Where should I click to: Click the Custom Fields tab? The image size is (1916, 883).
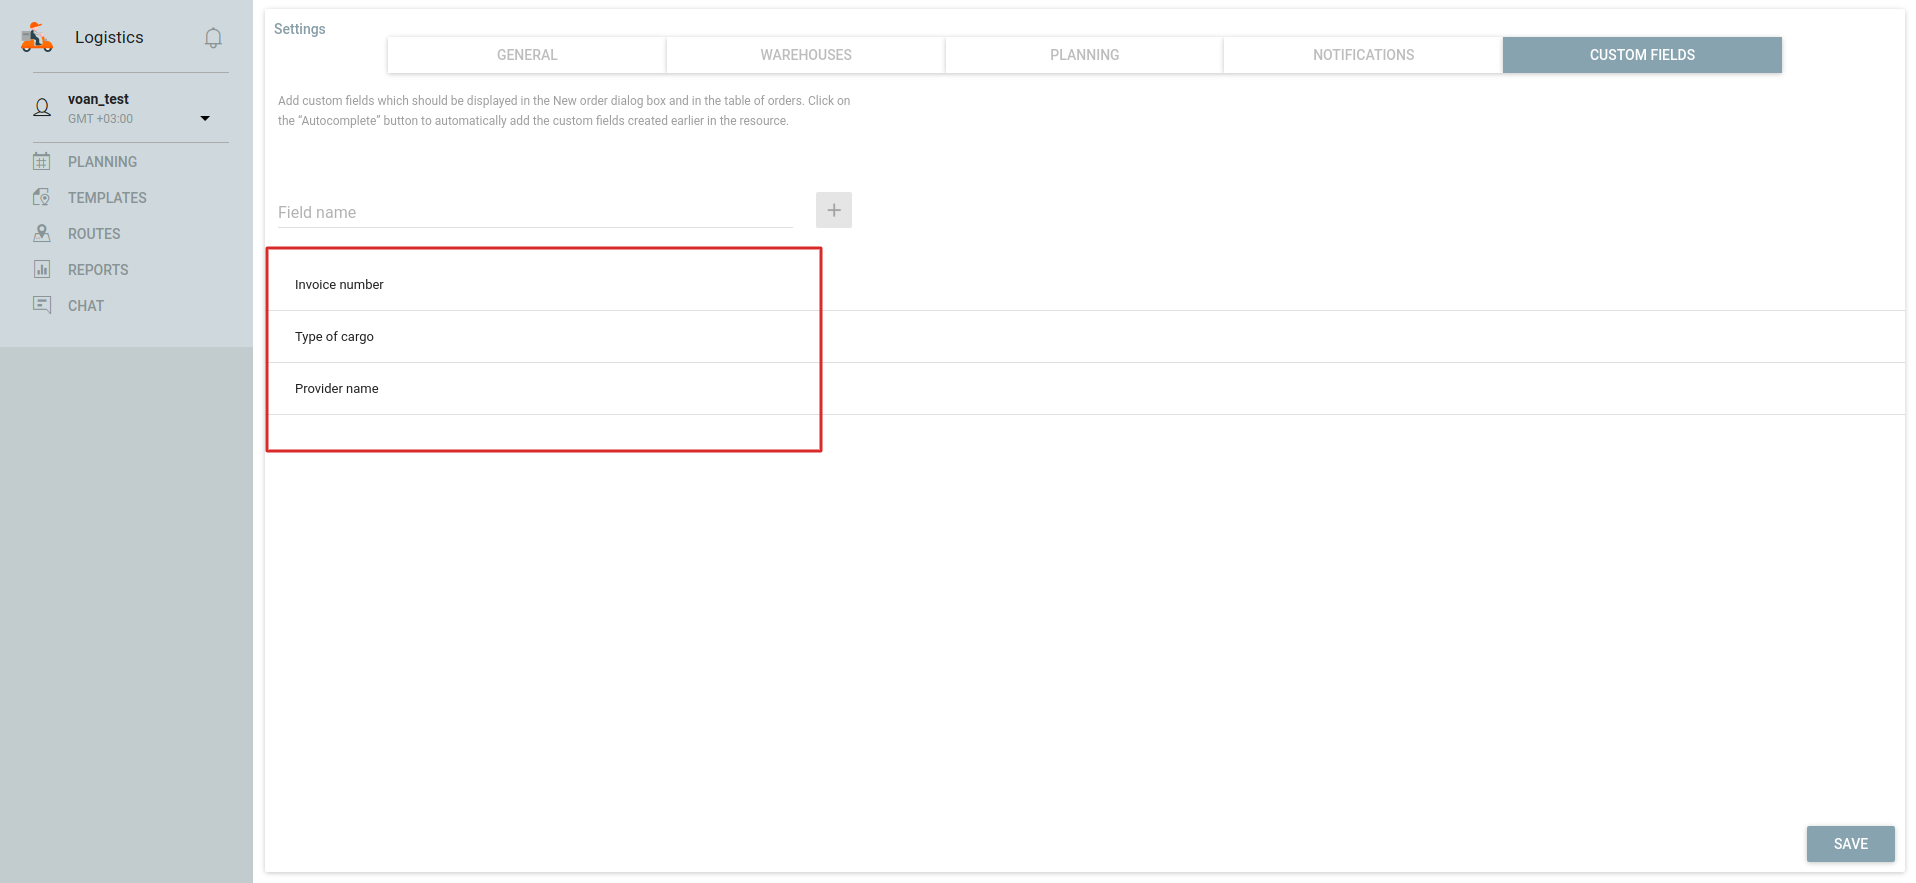click(1642, 55)
